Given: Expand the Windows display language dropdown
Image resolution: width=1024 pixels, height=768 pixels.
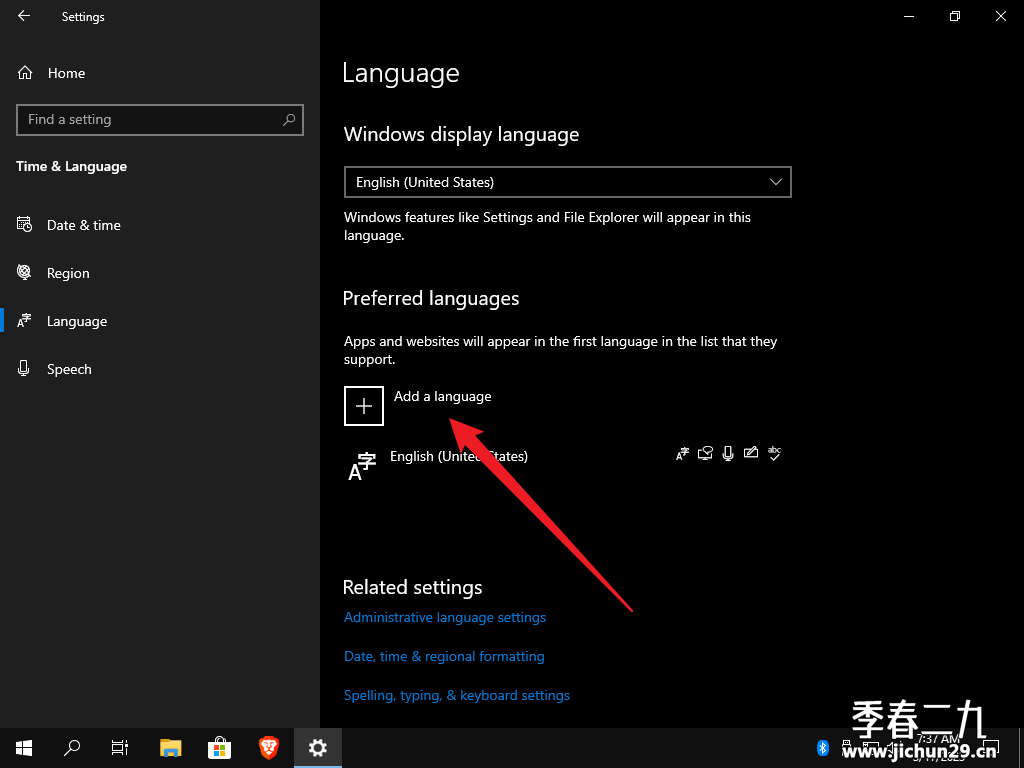Looking at the screenshot, I should click(x=568, y=182).
